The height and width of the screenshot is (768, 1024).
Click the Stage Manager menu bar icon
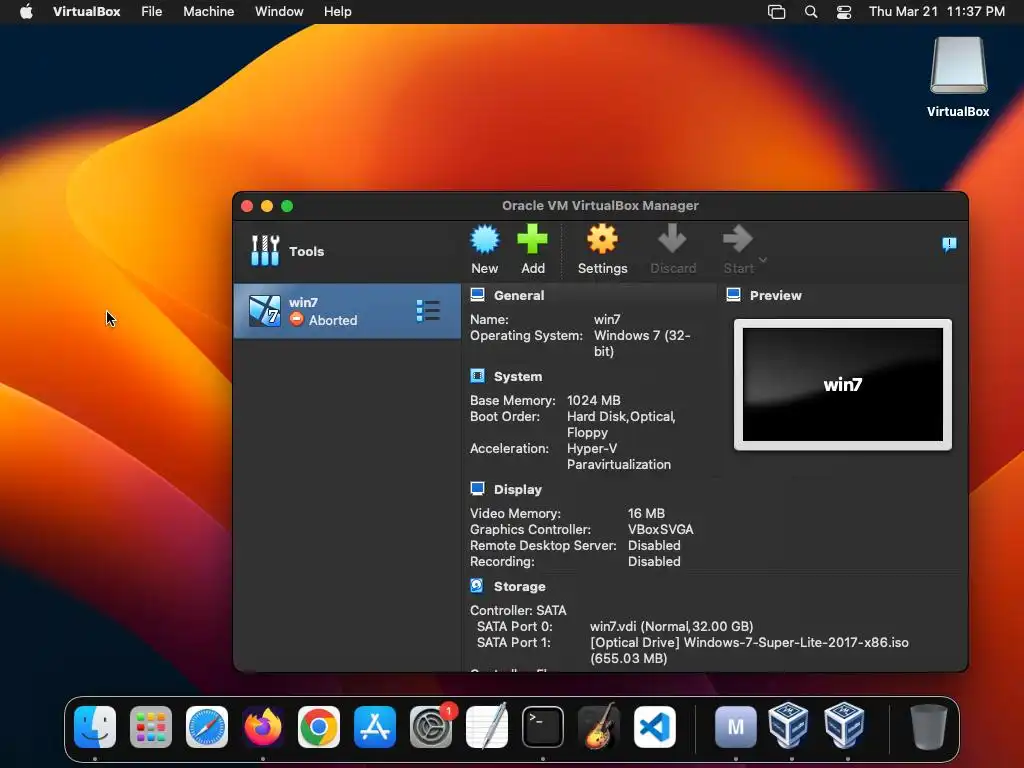click(776, 12)
